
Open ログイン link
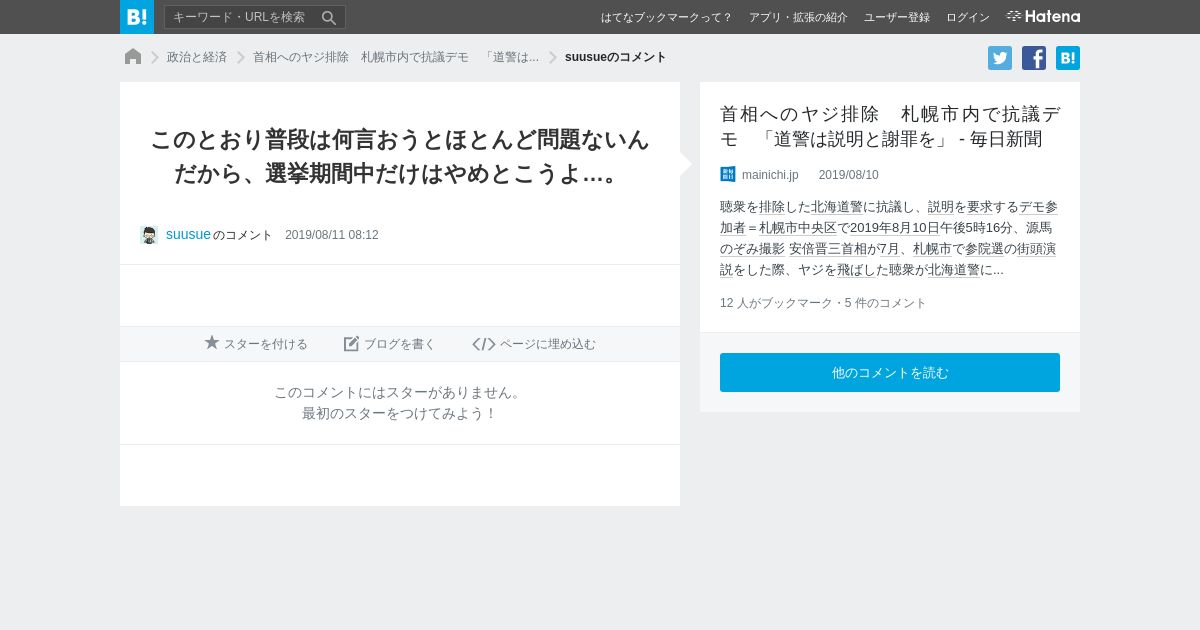click(x=968, y=18)
